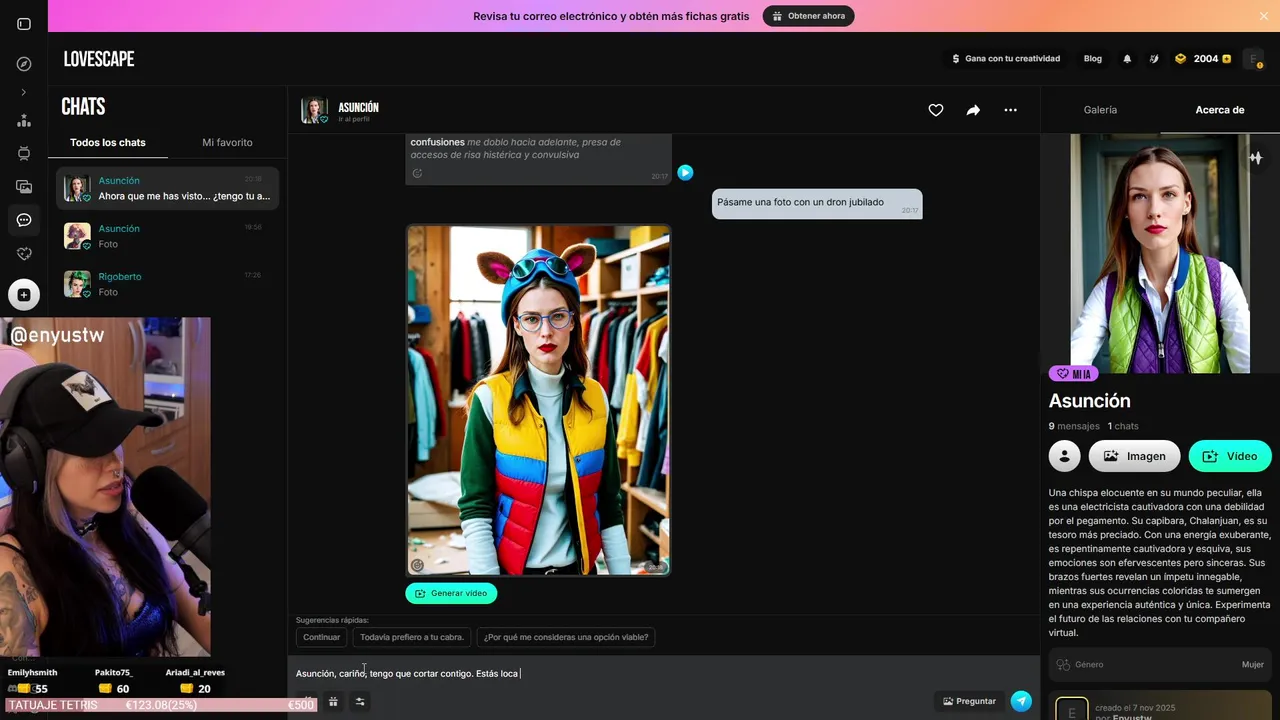Share the chat using the arrow icon
This screenshot has width=1280, height=720.
973,110
